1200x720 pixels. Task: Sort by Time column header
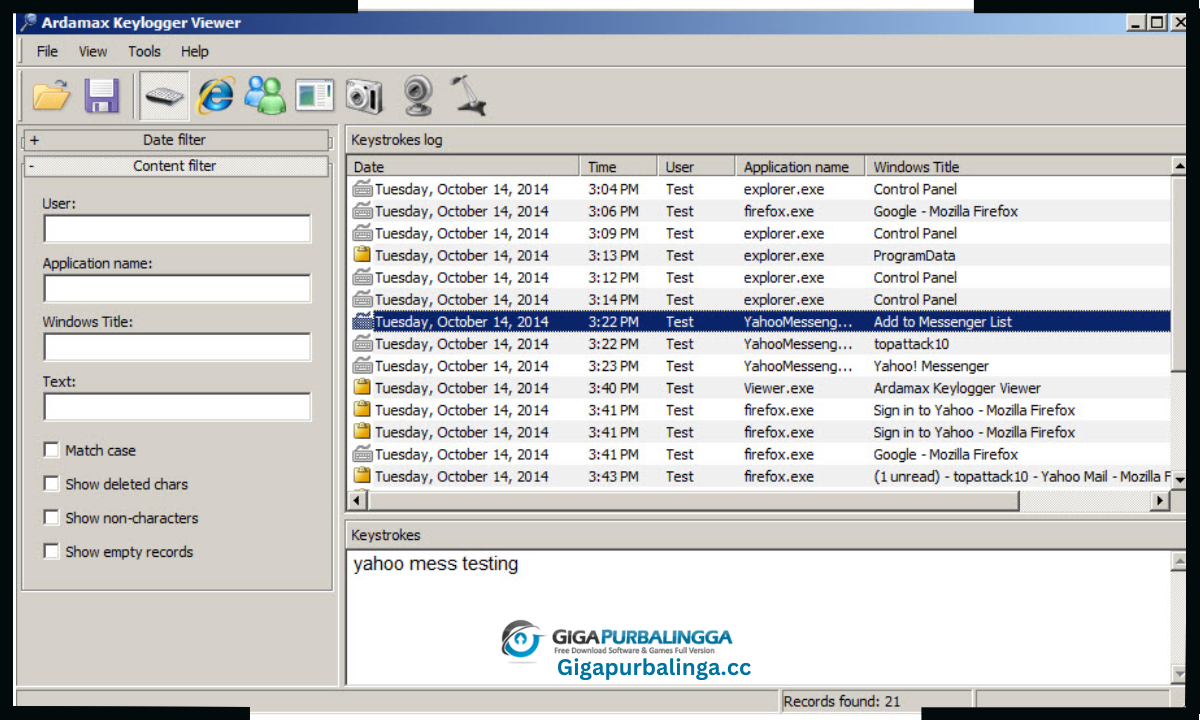pyautogui.click(x=619, y=167)
